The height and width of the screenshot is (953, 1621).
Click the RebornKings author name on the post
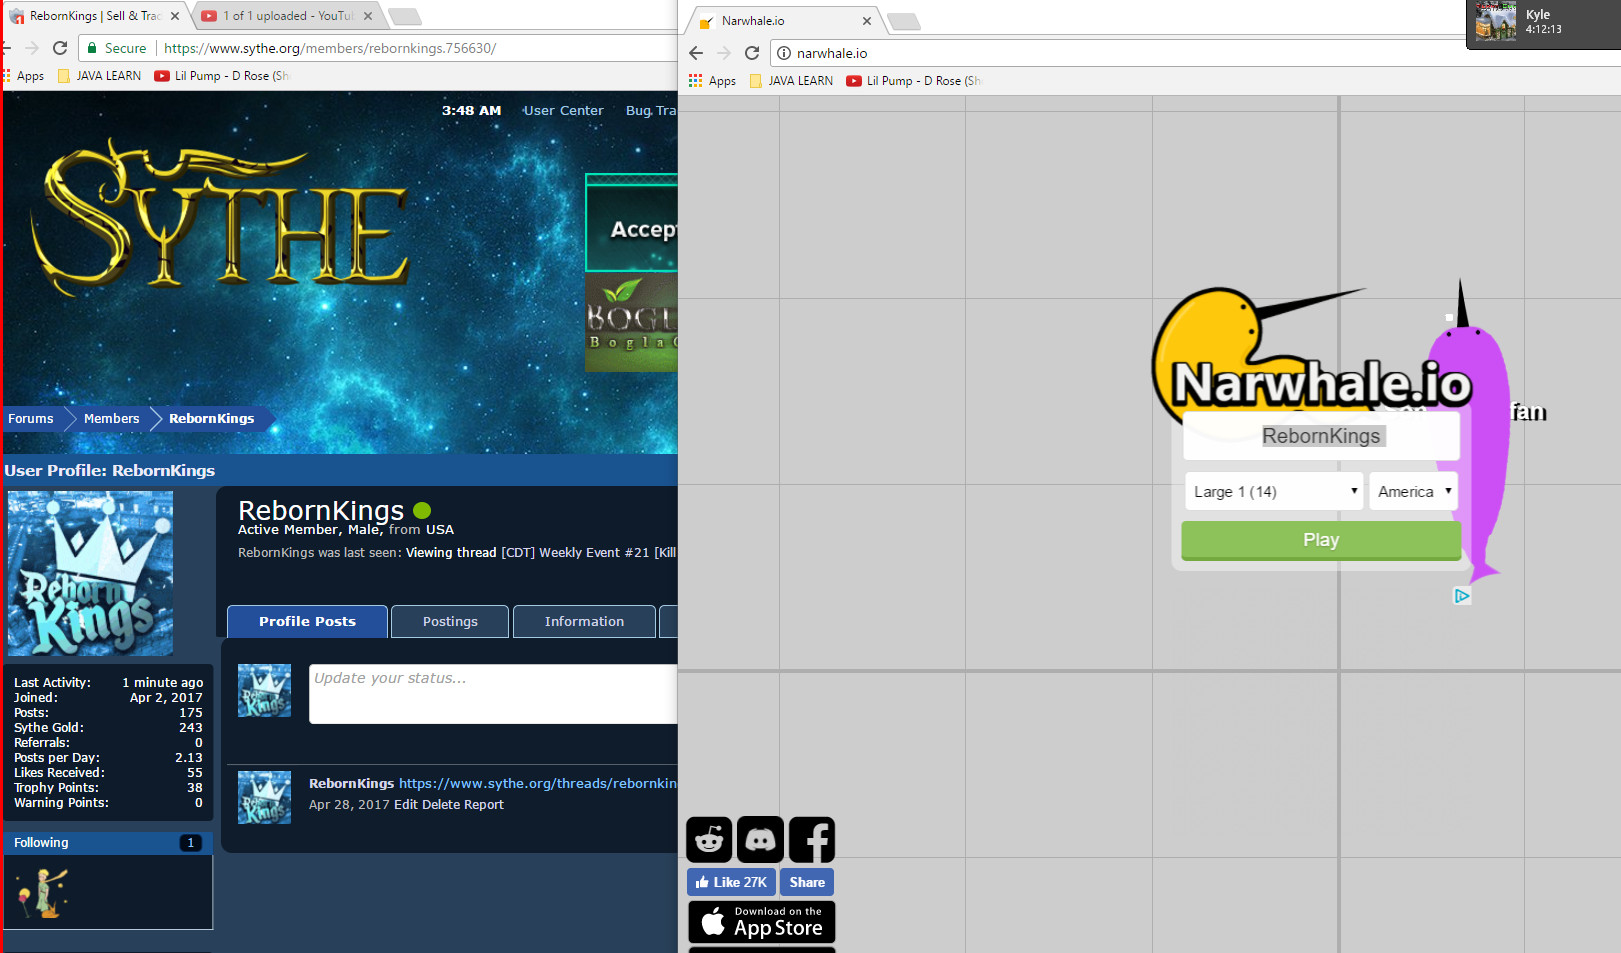(351, 783)
